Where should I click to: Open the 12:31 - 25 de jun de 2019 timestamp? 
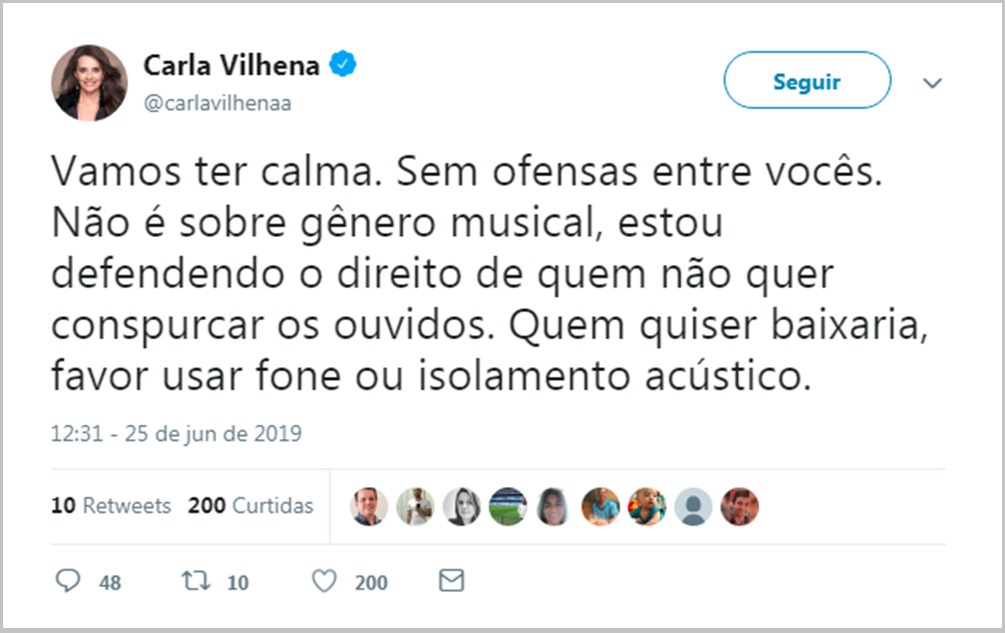click(176, 433)
